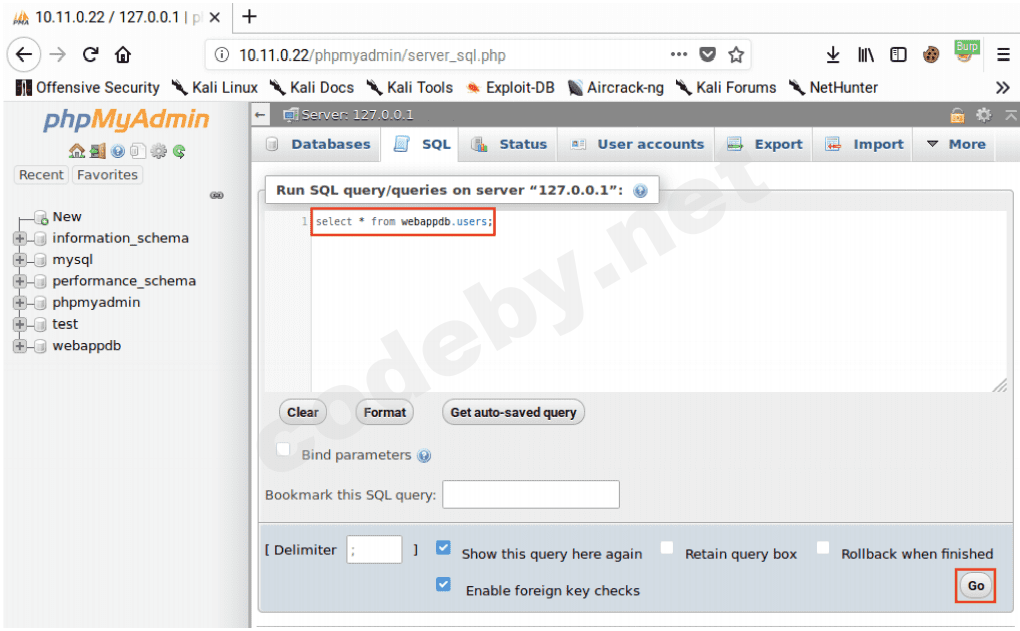Open Exploit-DB bookmark
1020x631 pixels.
pyautogui.click(x=511, y=87)
